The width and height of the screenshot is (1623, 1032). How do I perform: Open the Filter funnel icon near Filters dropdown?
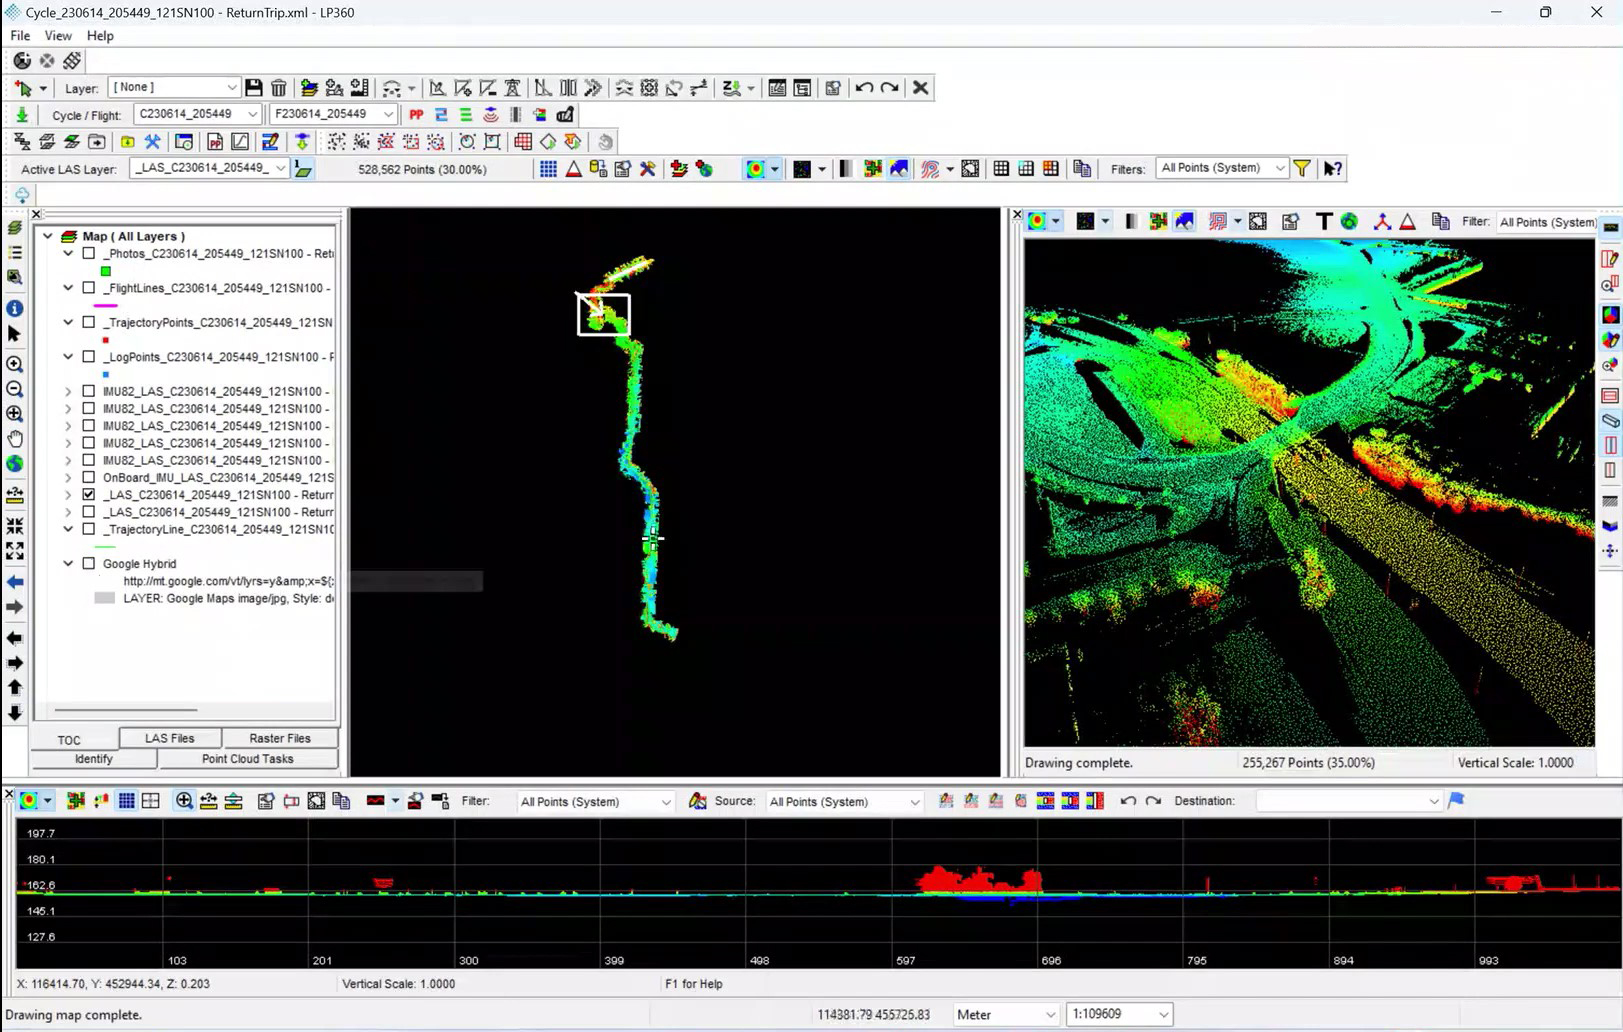tap(1301, 168)
